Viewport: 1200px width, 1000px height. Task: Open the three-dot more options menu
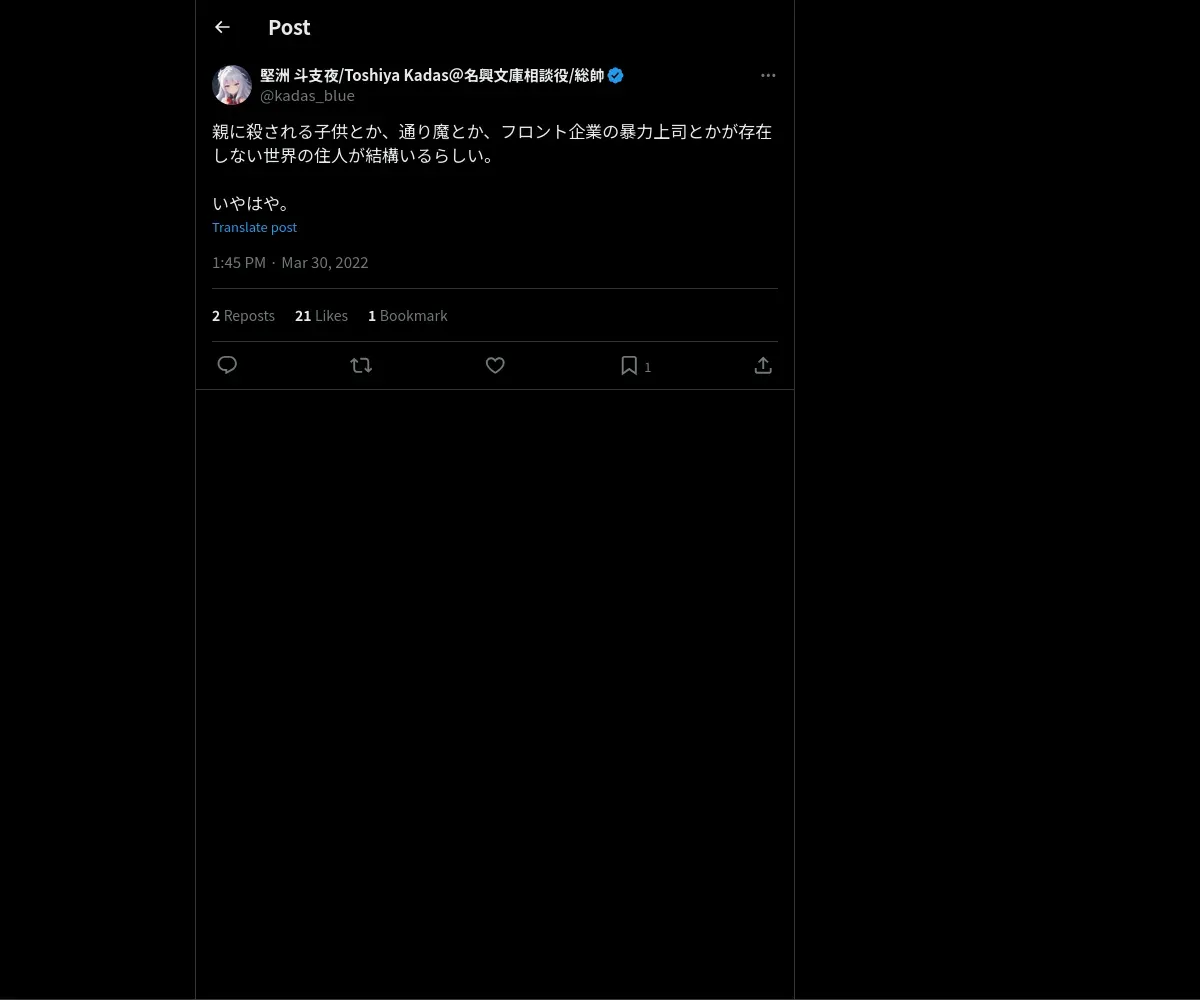[768, 75]
